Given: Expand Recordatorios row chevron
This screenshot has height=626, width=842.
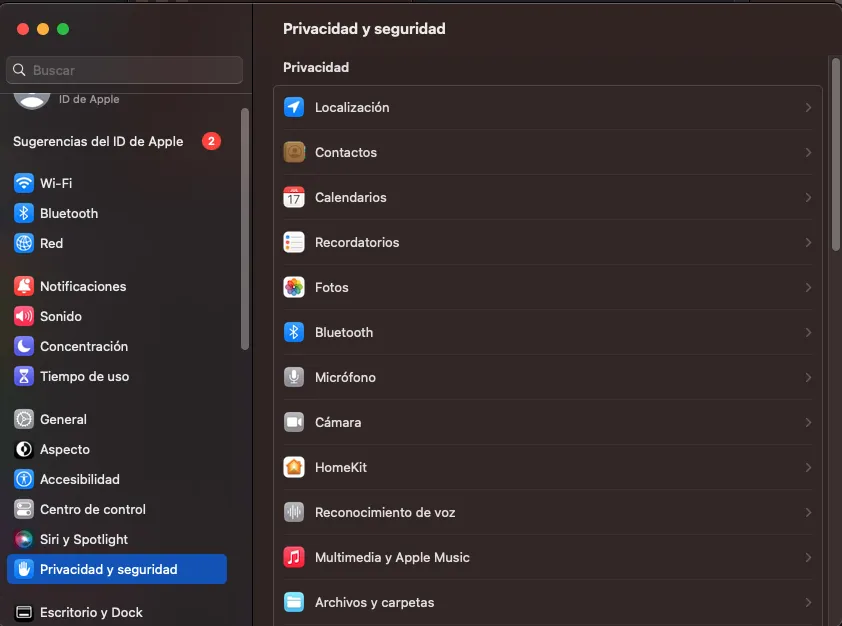Looking at the screenshot, I should [x=808, y=243].
